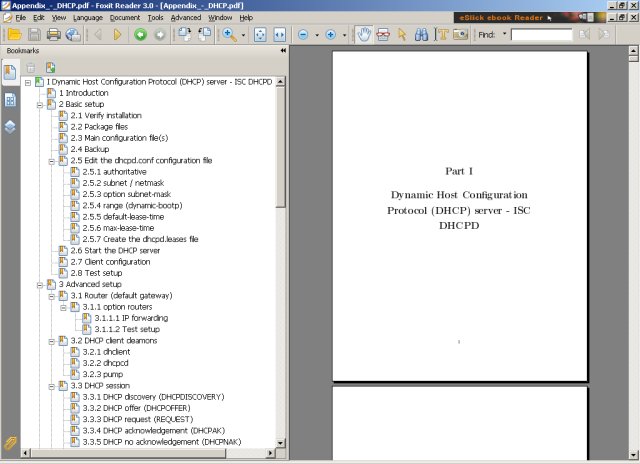Open the Window menu
The image size is (640, 464).
pos(220,18)
